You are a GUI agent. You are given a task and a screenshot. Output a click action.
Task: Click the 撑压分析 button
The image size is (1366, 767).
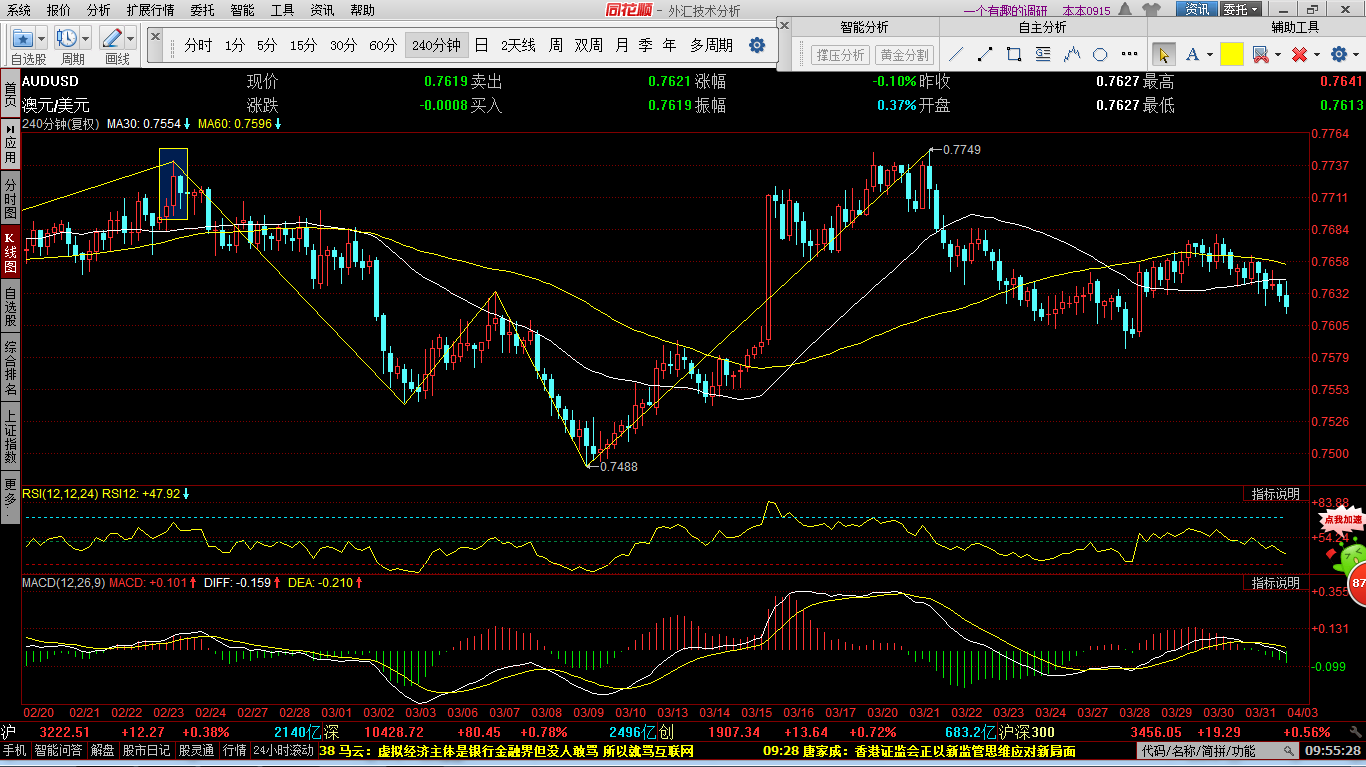point(839,55)
